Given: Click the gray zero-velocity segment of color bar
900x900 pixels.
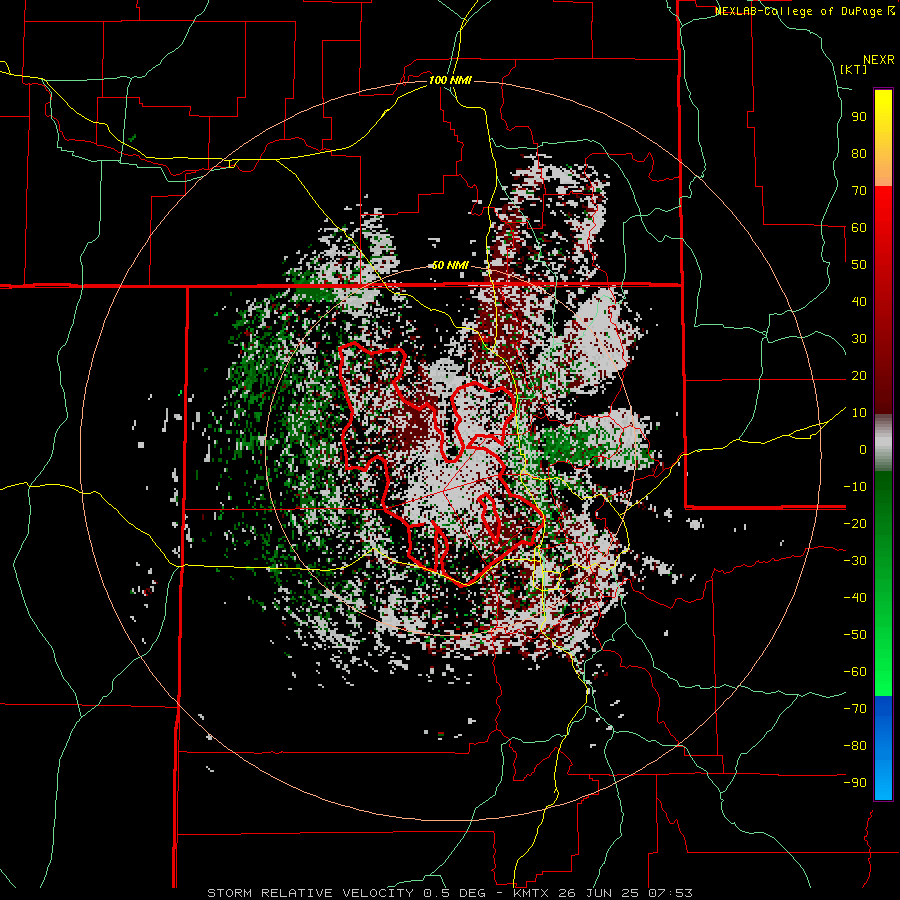Looking at the screenshot, I should tap(883, 445).
